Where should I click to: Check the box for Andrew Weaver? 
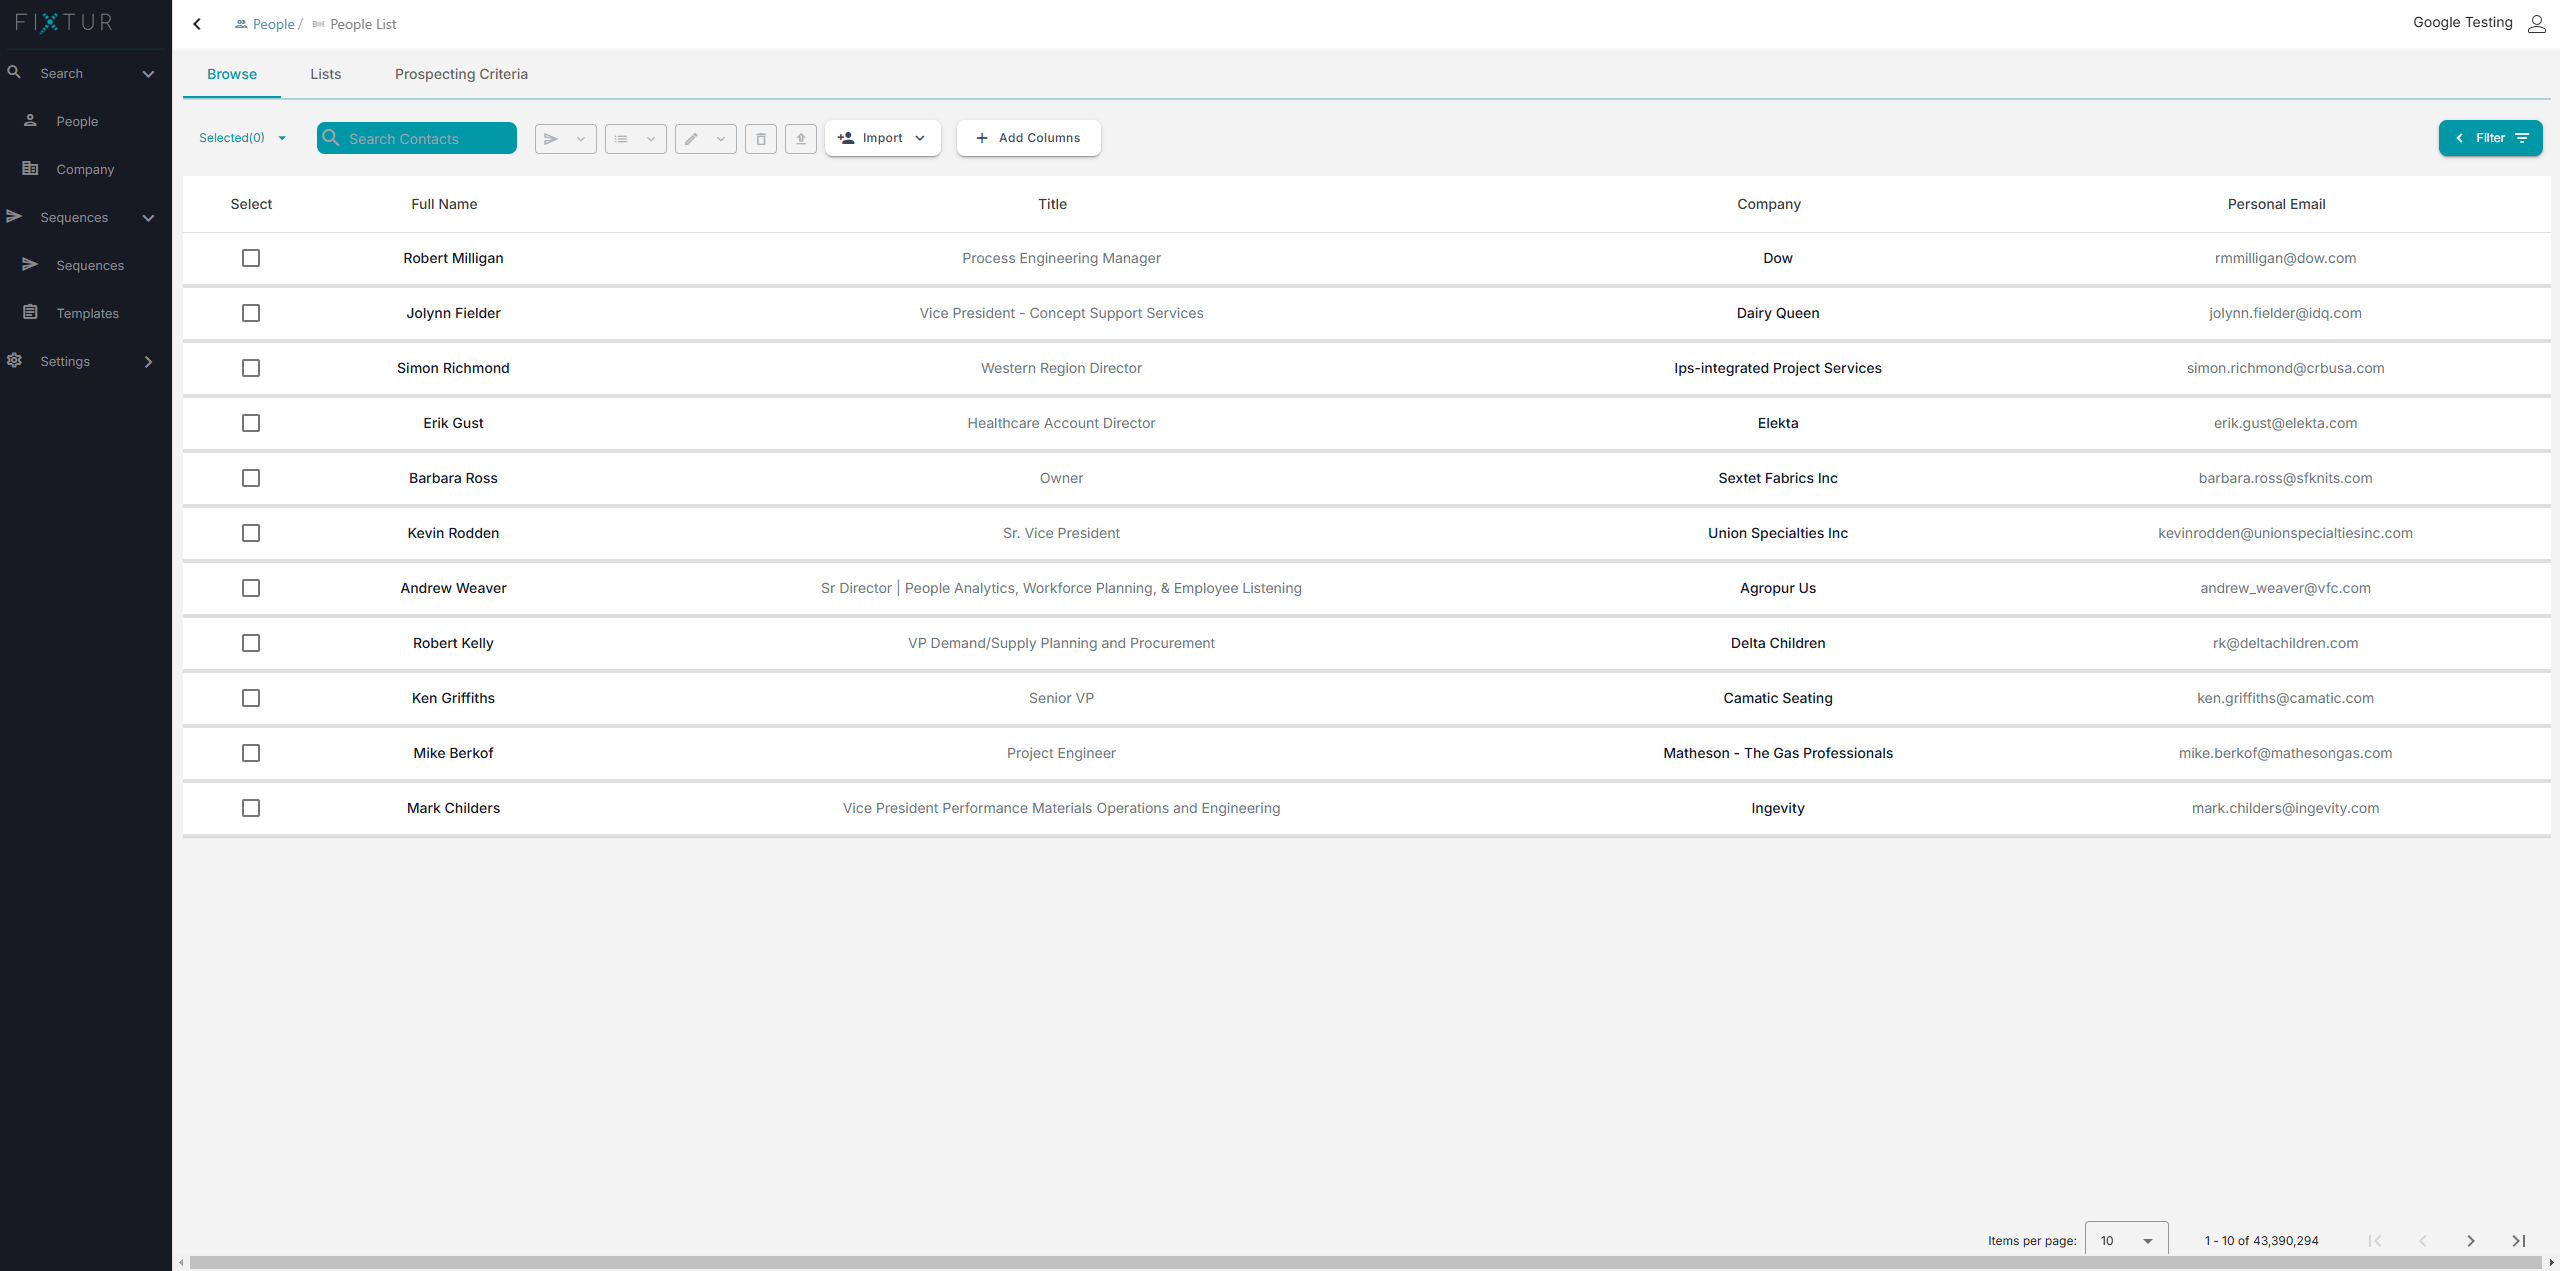(251, 588)
